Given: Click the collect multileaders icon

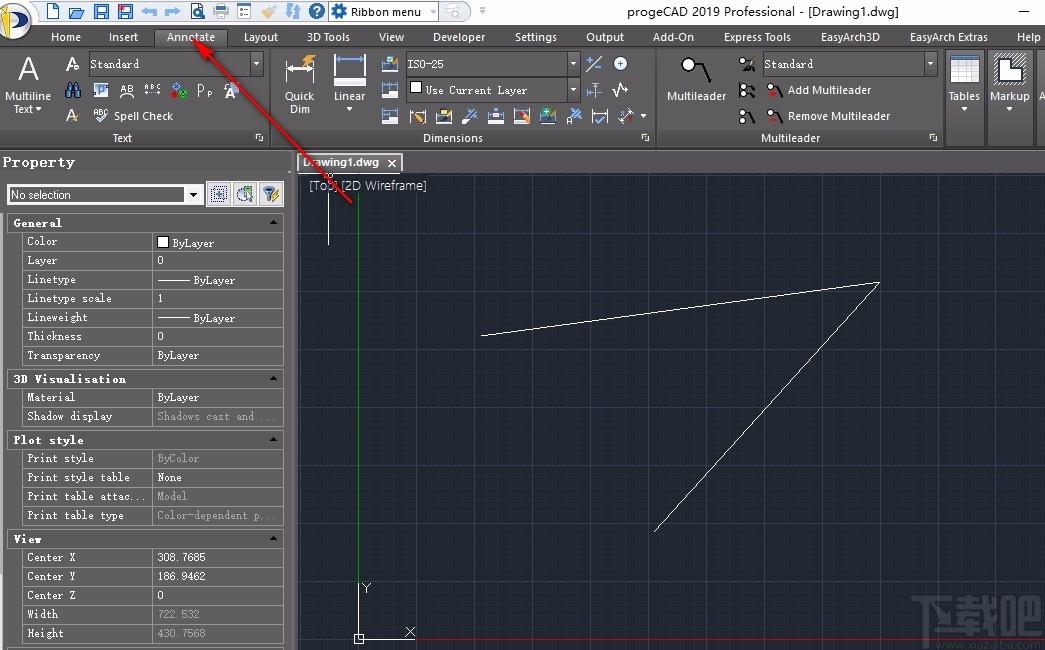Looking at the screenshot, I should point(747,116).
